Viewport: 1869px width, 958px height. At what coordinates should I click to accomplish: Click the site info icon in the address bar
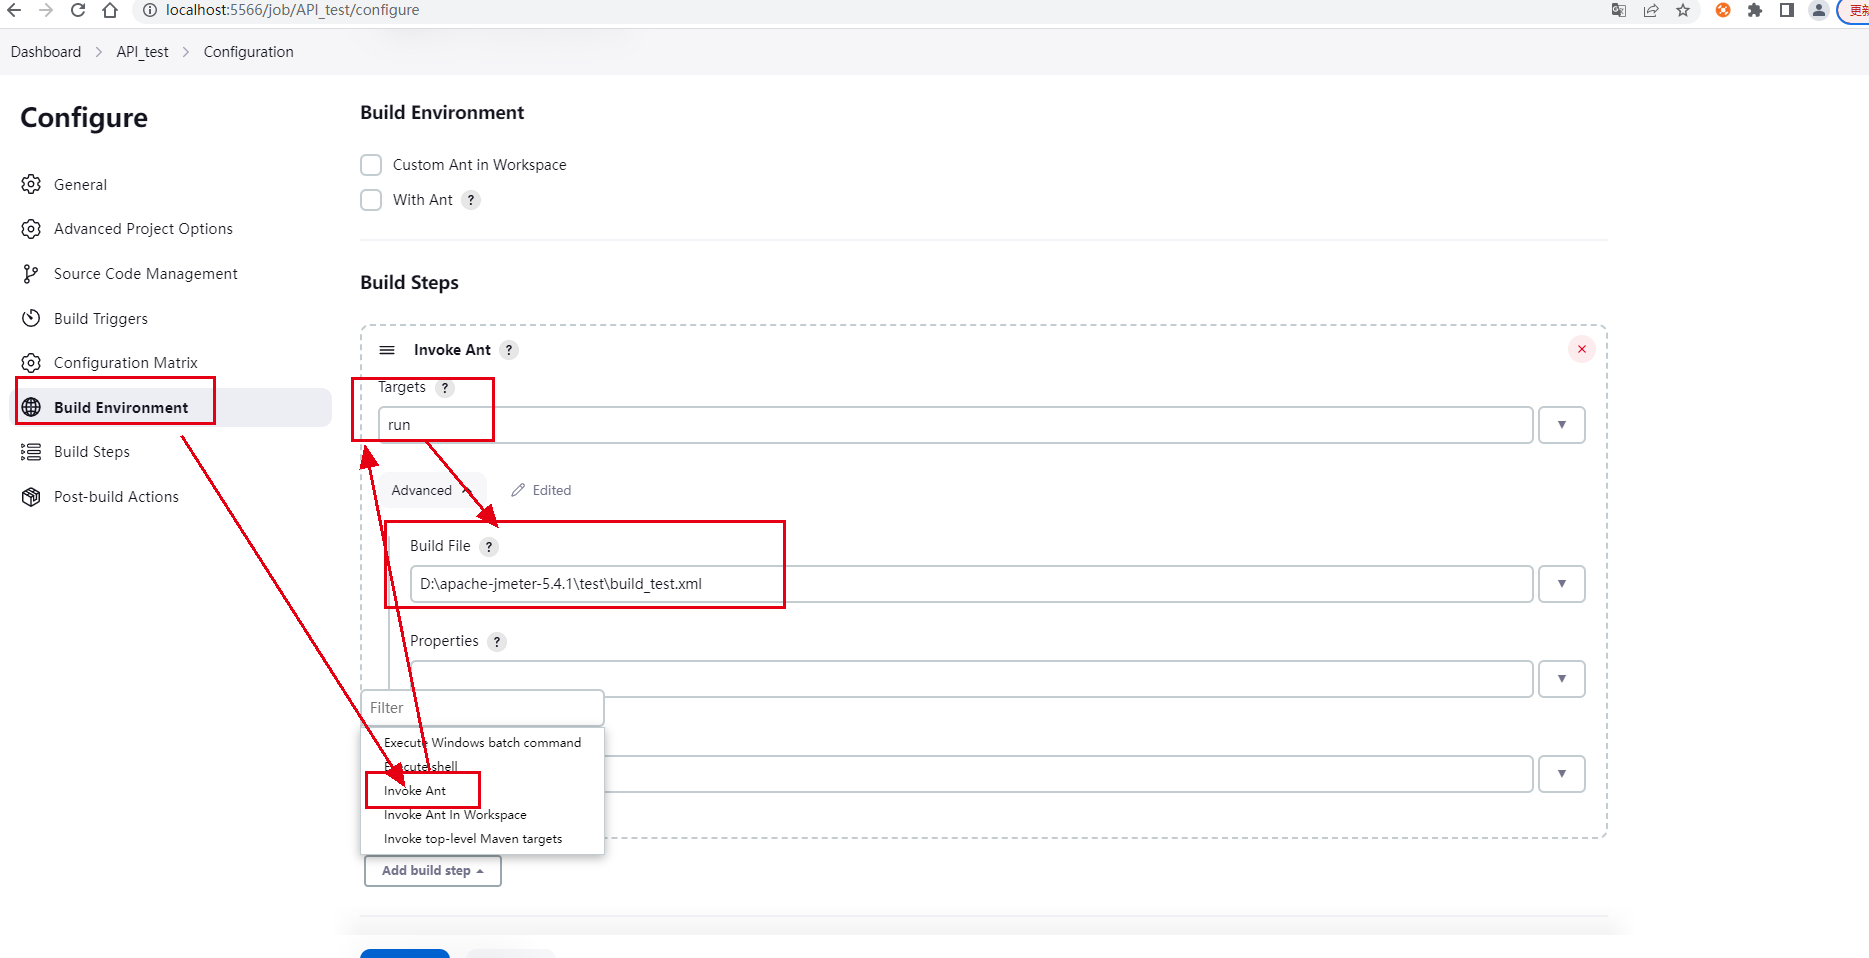point(150,10)
